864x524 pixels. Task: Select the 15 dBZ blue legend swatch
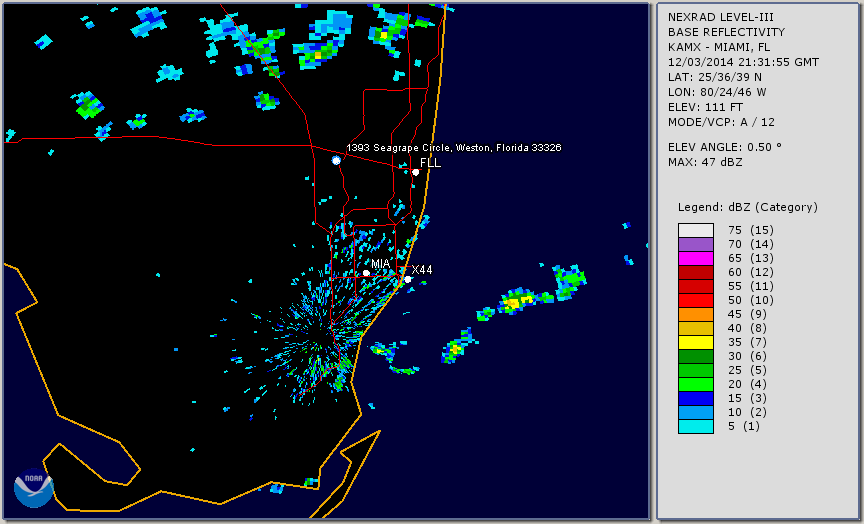click(696, 398)
